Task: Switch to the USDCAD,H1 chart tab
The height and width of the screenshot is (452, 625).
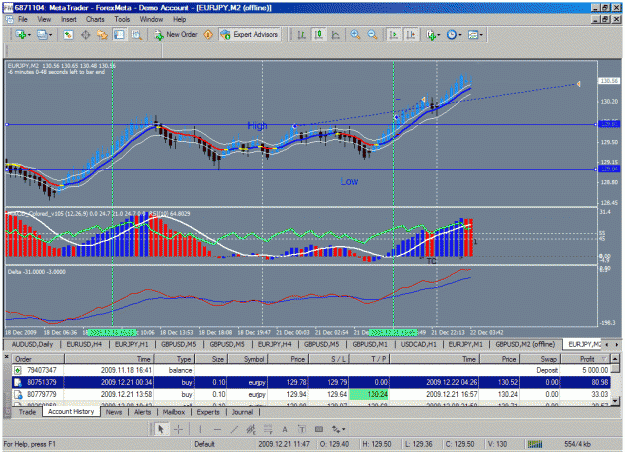Action: coord(419,344)
